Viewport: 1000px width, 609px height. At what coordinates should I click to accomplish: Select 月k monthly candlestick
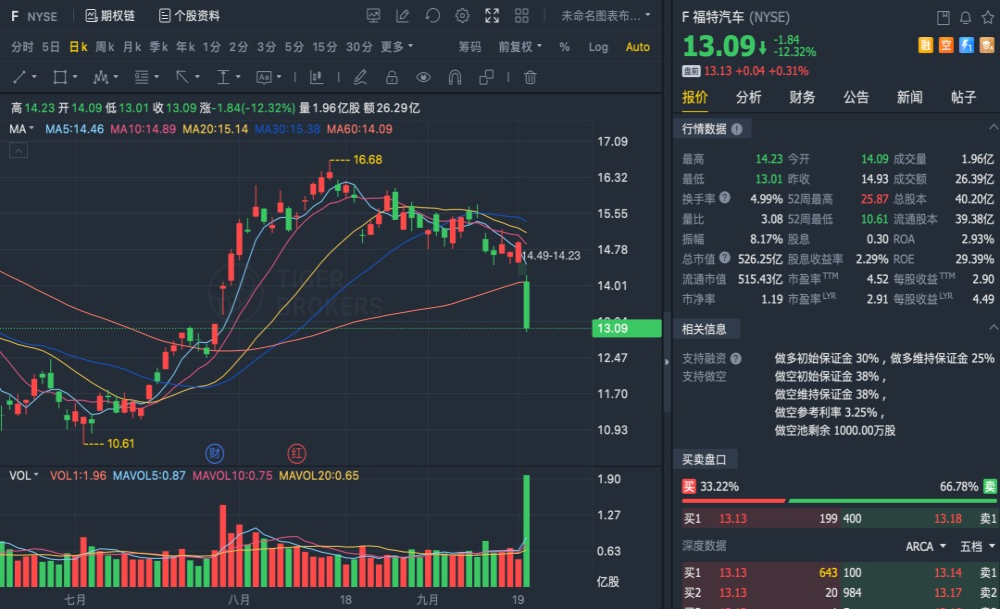tap(132, 47)
